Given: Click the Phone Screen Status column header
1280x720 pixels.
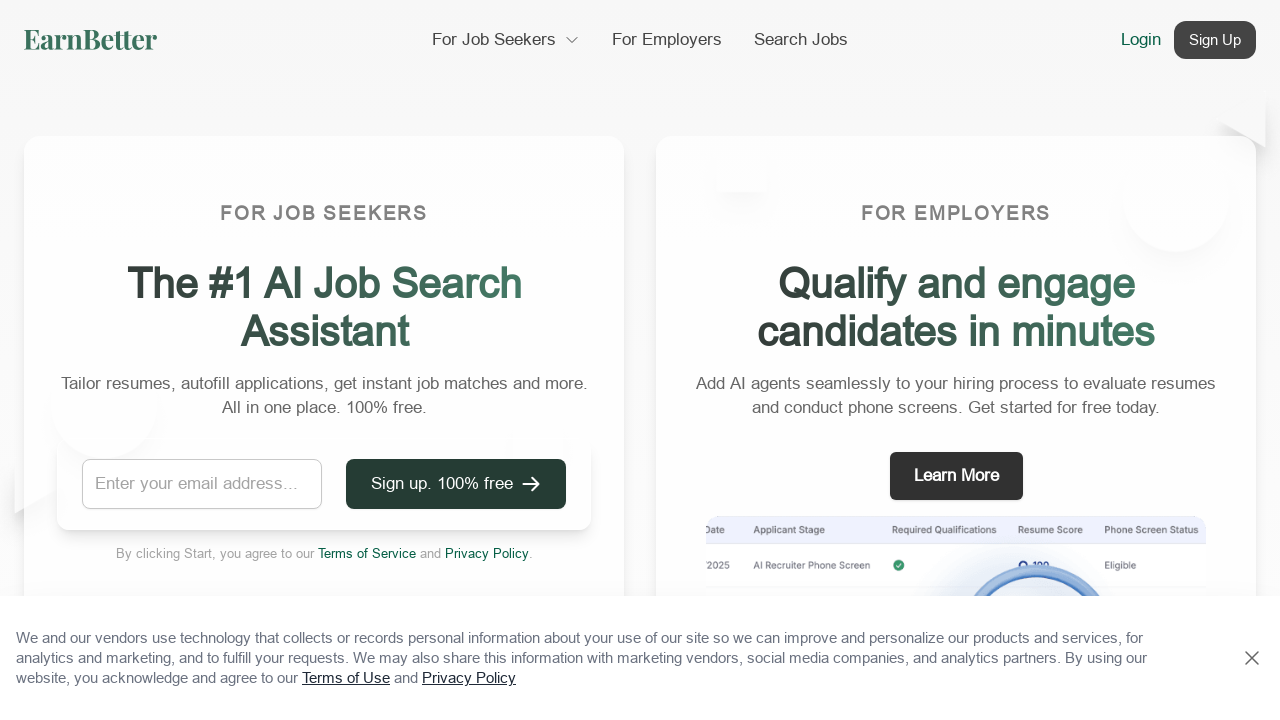Looking at the screenshot, I should pyautogui.click(x=1151, y=530).
